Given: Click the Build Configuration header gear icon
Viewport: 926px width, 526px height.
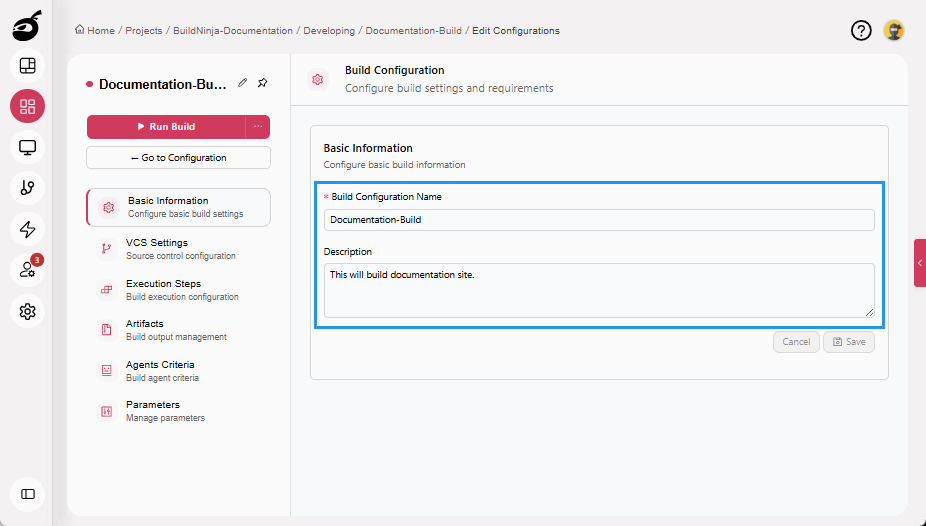Looking at the screenshot, I should pos(318,79).
